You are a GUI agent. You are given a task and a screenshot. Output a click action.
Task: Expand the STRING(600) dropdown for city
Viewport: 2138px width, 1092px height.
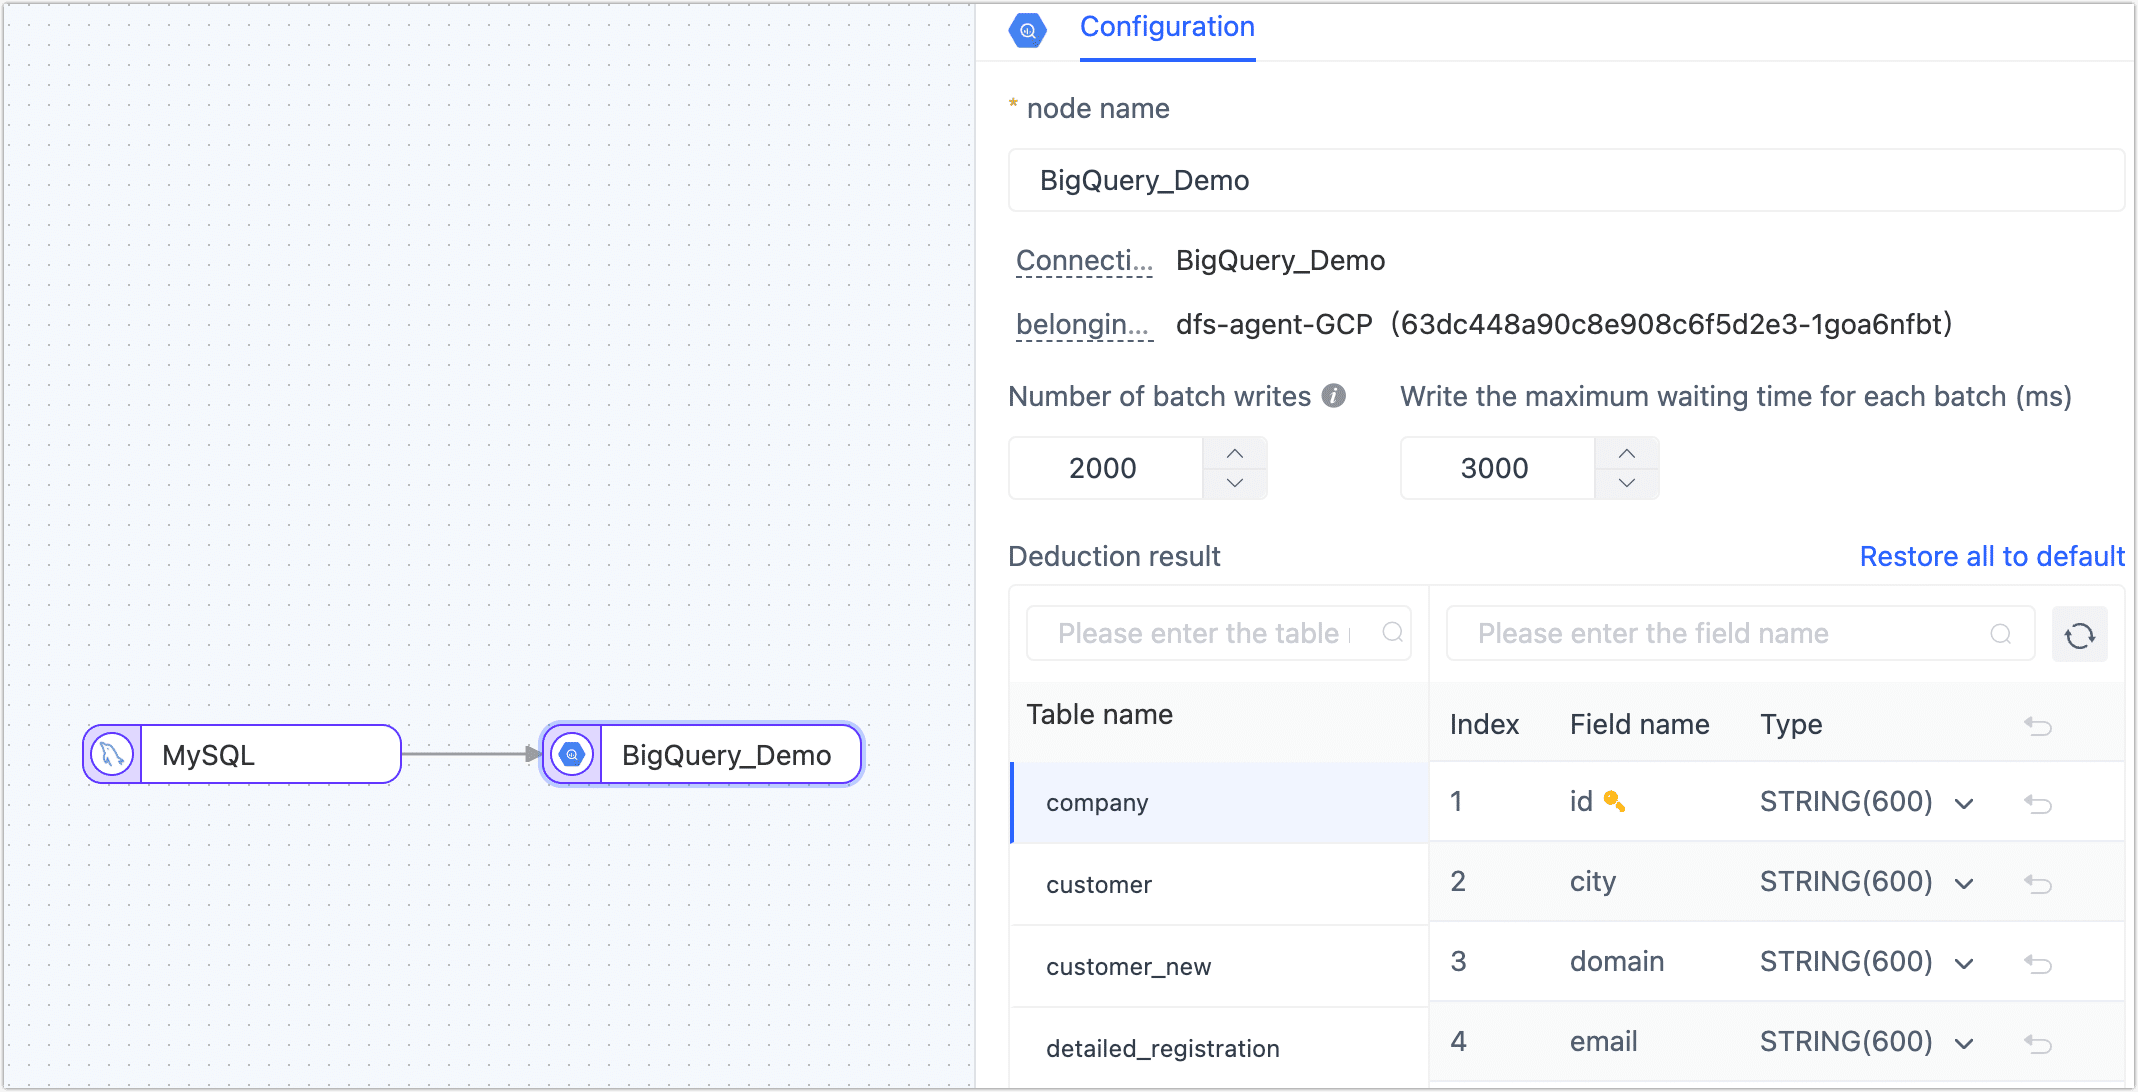pos(1964,884)
